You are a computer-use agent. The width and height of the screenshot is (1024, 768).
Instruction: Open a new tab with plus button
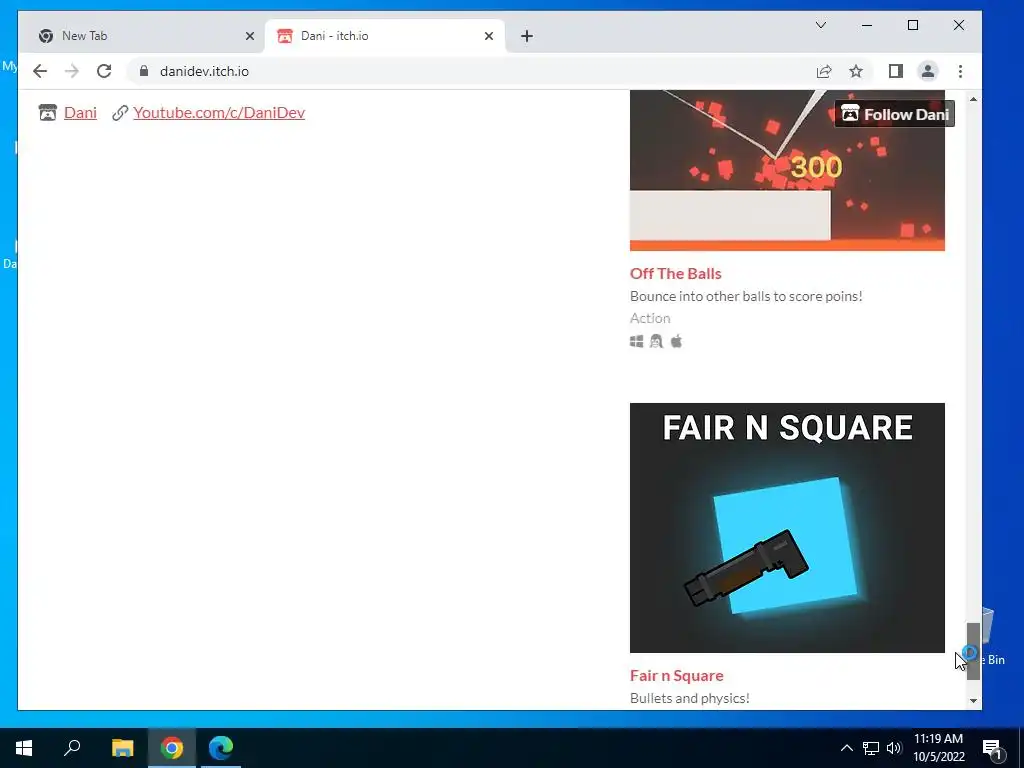[527, 36]
